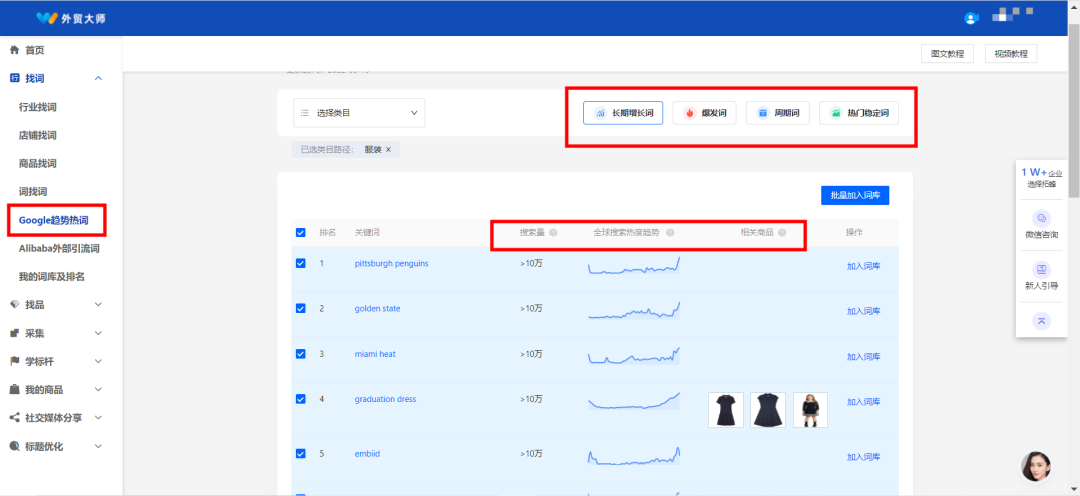Open the user account avatar icon

click(x=972, y=19)
